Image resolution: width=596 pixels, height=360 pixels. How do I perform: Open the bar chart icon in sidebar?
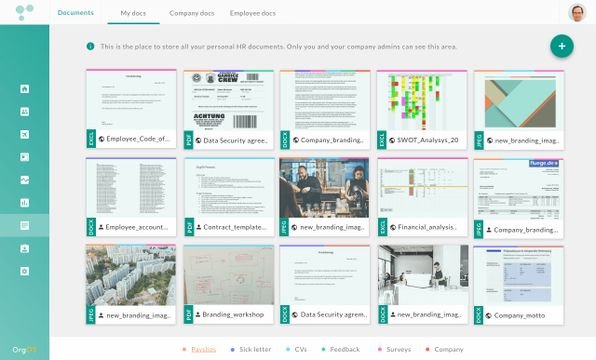coord(24,203)
